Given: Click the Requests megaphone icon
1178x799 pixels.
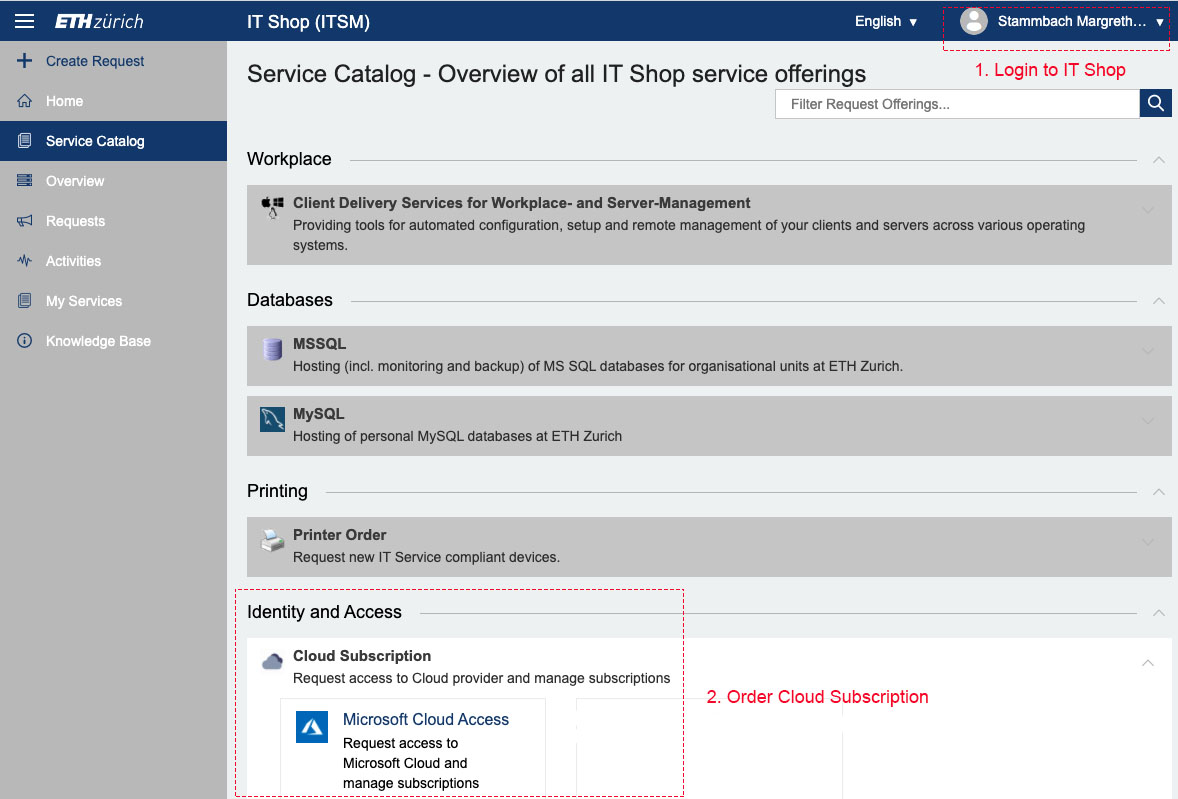Looking at the screenshot, I should 24,221.
